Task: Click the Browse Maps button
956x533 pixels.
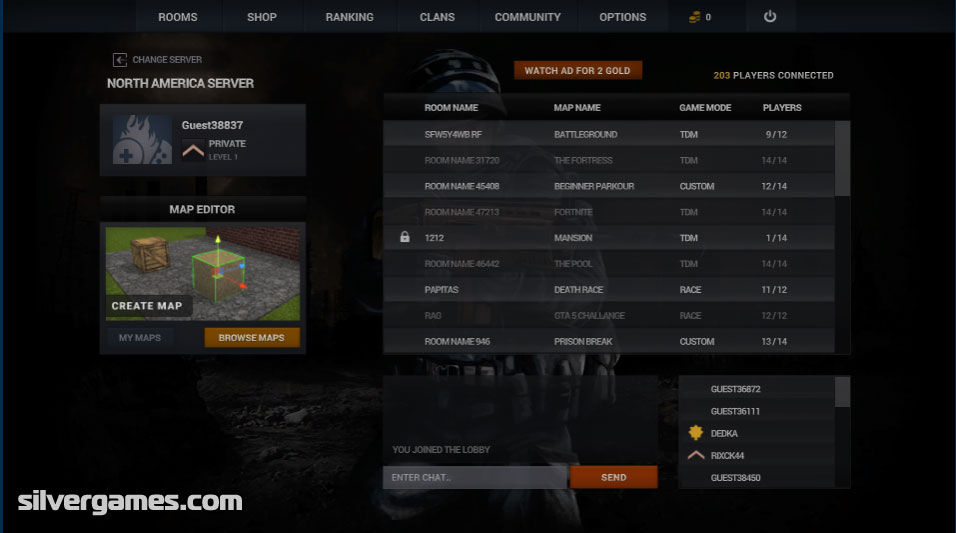Action: point(252,337)
